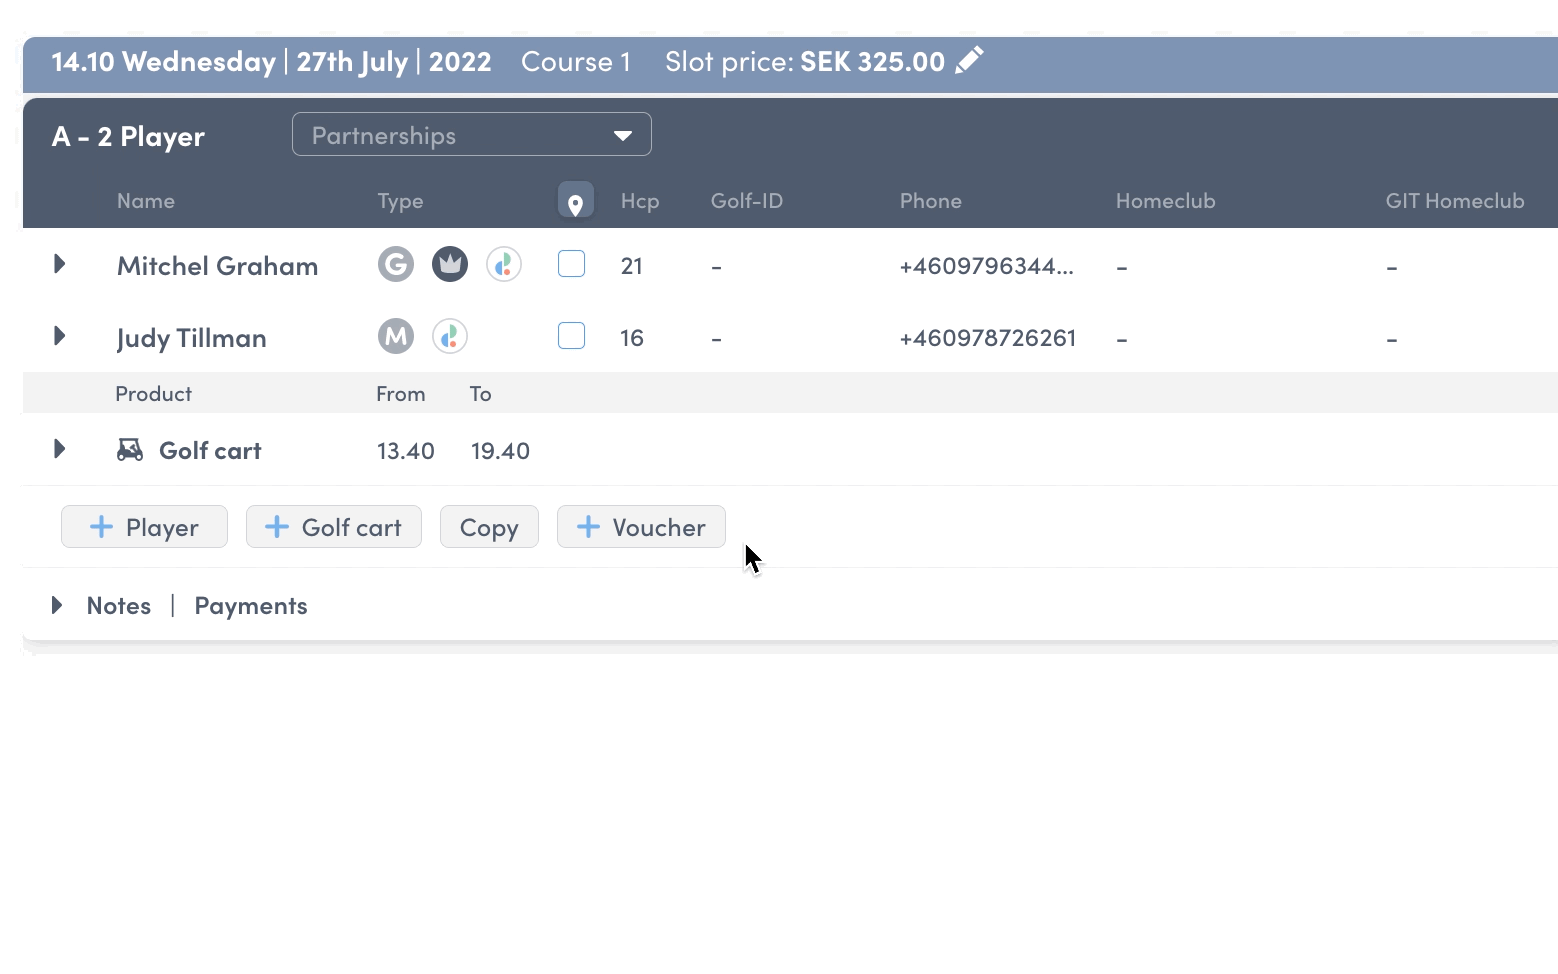Select the Golf-ID column header
Image resolution: width=1558 pixels, height=974 pixels.
(747, 200)
